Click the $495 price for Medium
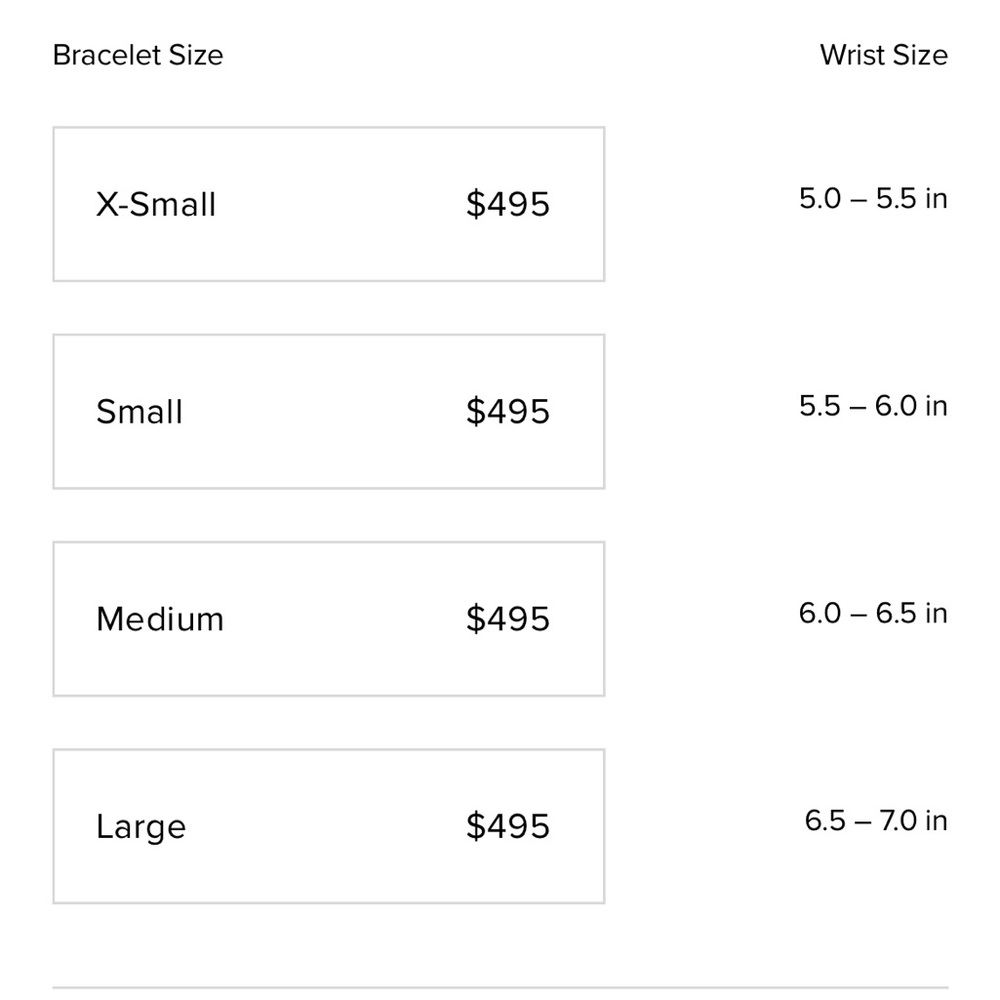 (508, 619)
